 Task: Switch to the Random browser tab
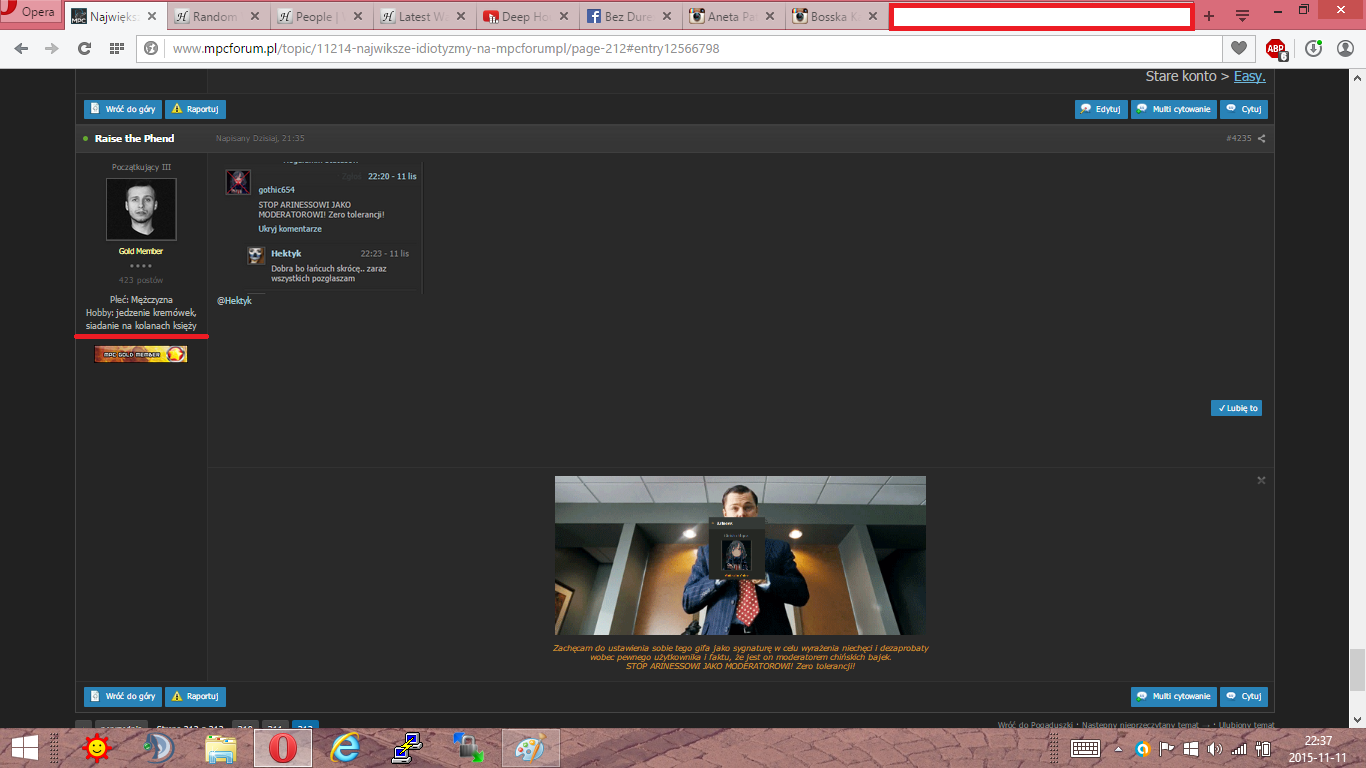218,17
